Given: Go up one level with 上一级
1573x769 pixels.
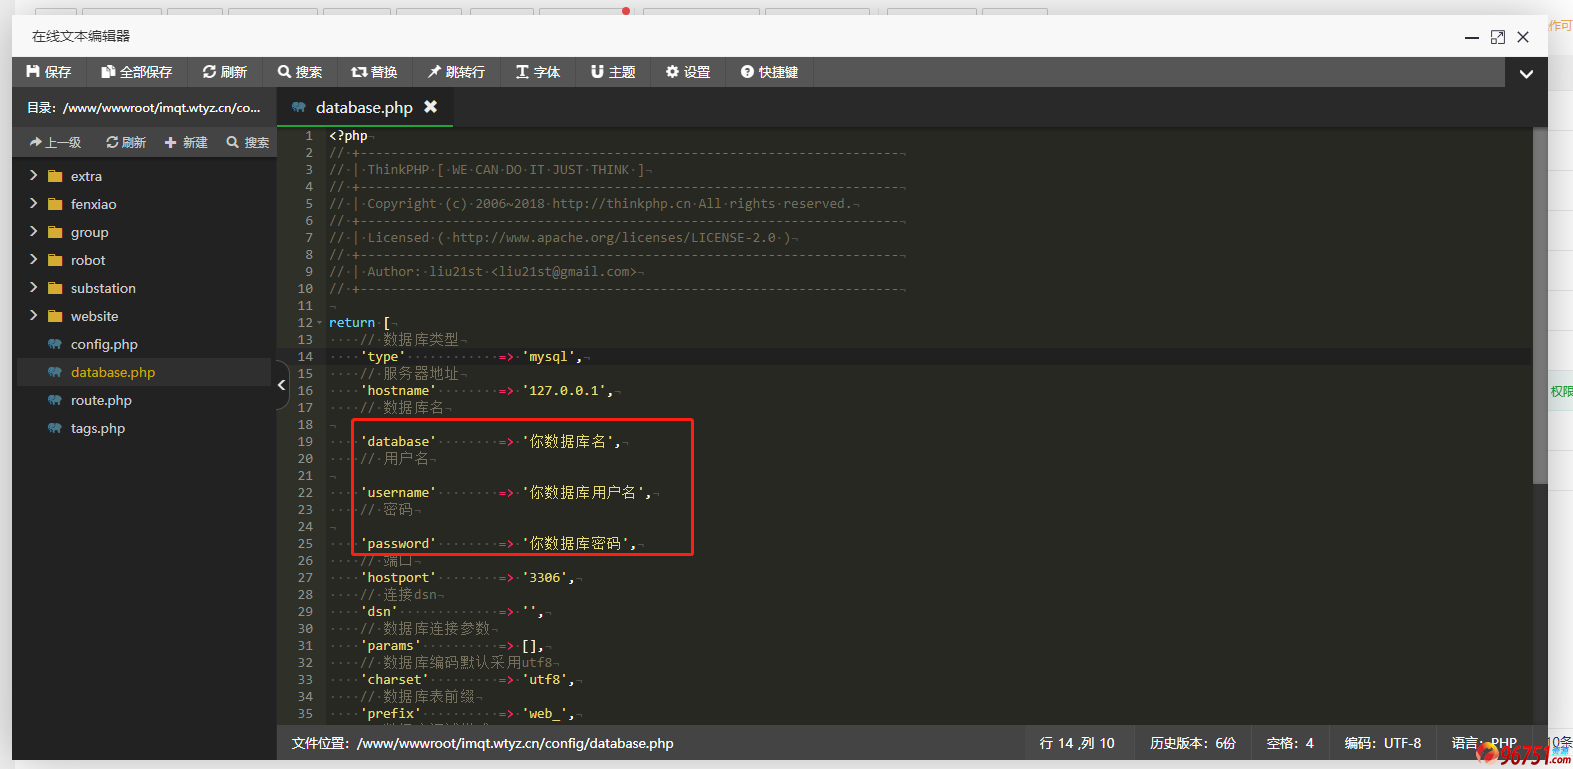Looking at the screenshot, I should (x=56, y=143).
